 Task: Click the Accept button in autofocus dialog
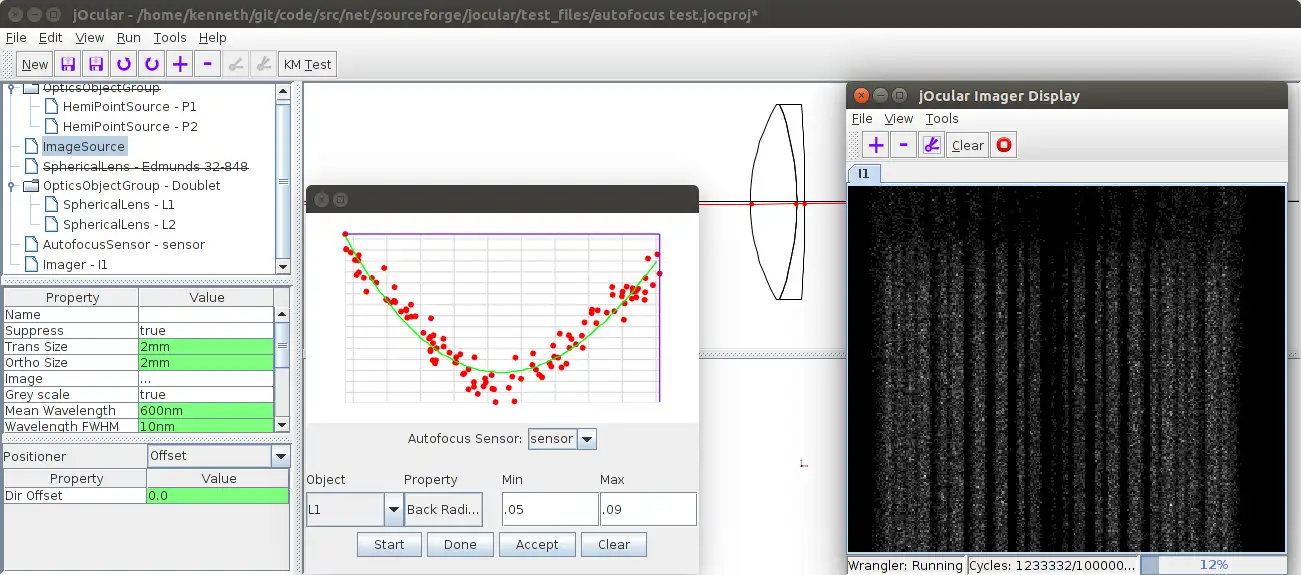(x=537, y=545)
